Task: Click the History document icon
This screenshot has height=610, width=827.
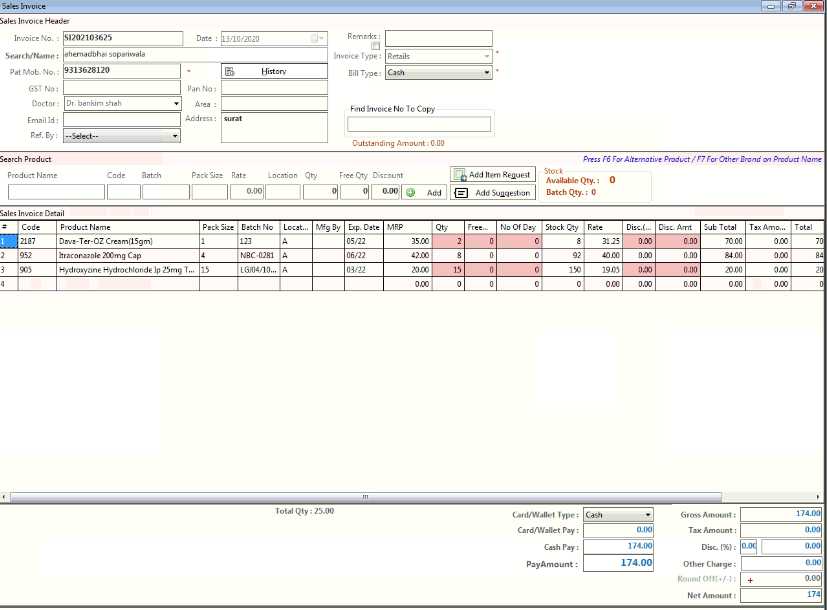Action: [x=230, y=71]
